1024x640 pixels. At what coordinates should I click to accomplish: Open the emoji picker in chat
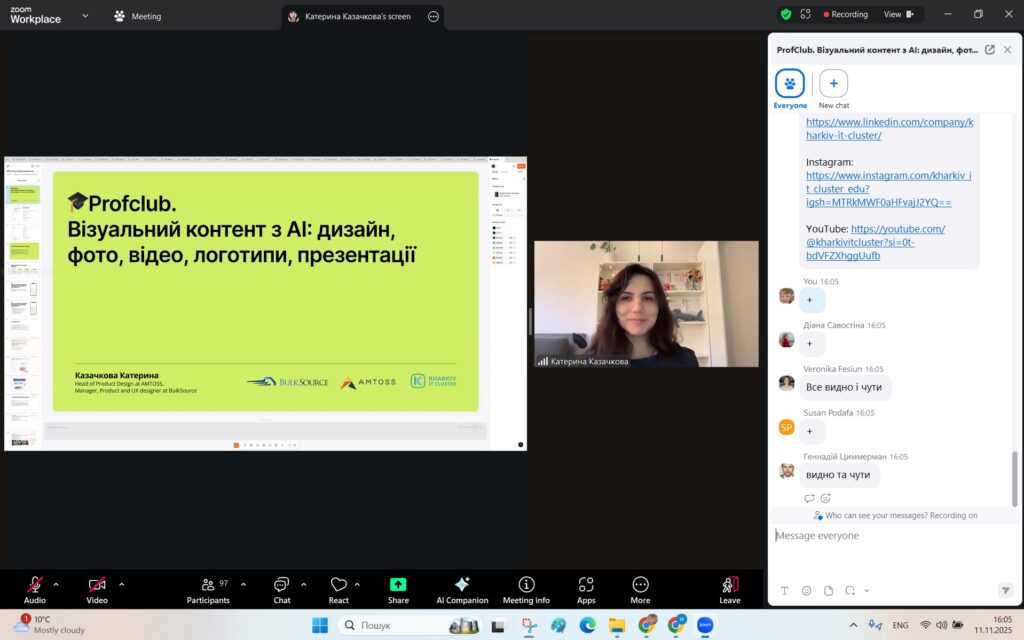point(806,590)
